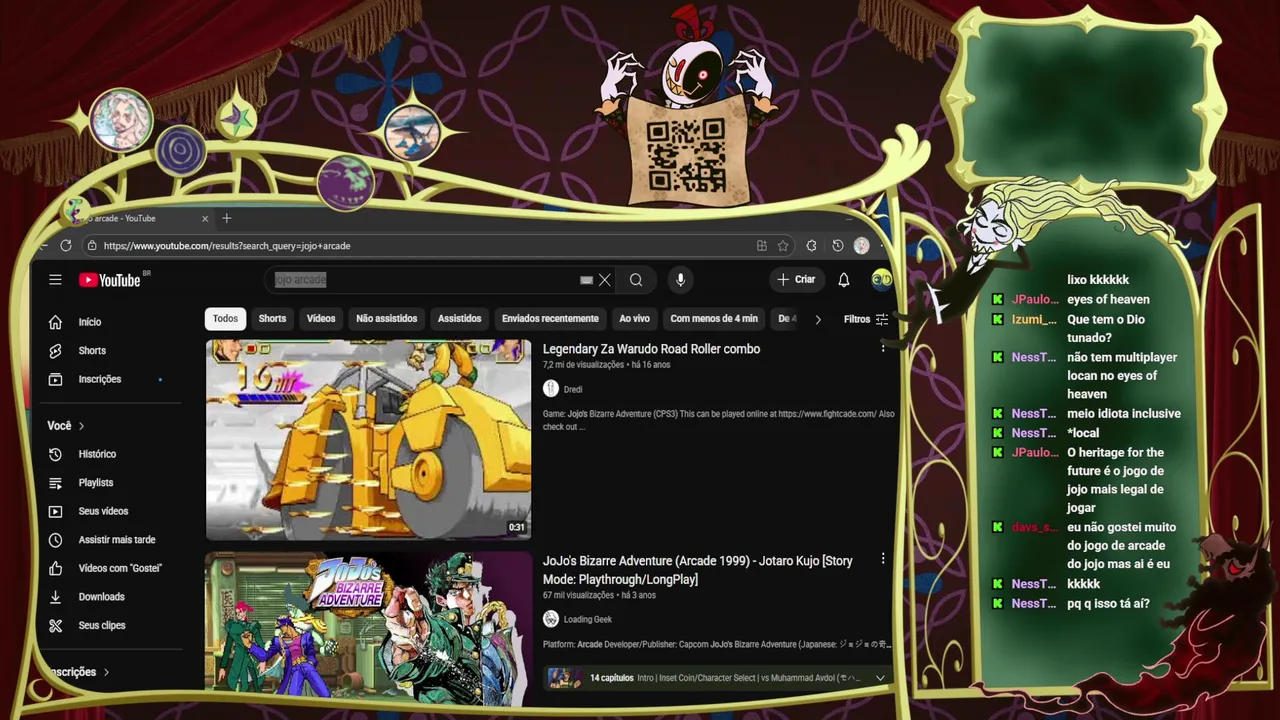This screenshot has height=720, width=1280.
Task: Select the Não assistidos filter chip
Action: point(386,319)
